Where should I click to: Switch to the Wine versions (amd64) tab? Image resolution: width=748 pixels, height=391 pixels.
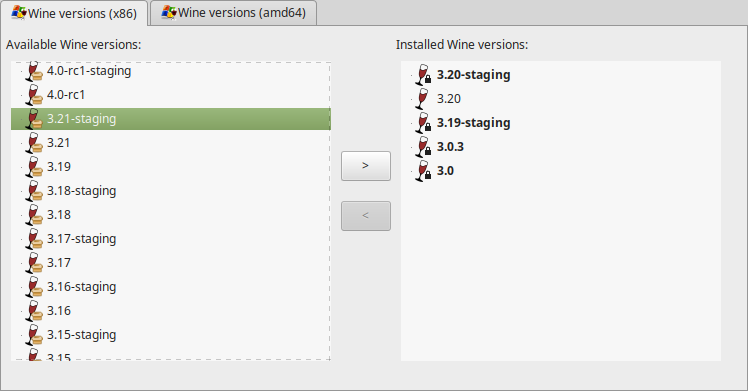pyautogui.click(x=233, y=13)
